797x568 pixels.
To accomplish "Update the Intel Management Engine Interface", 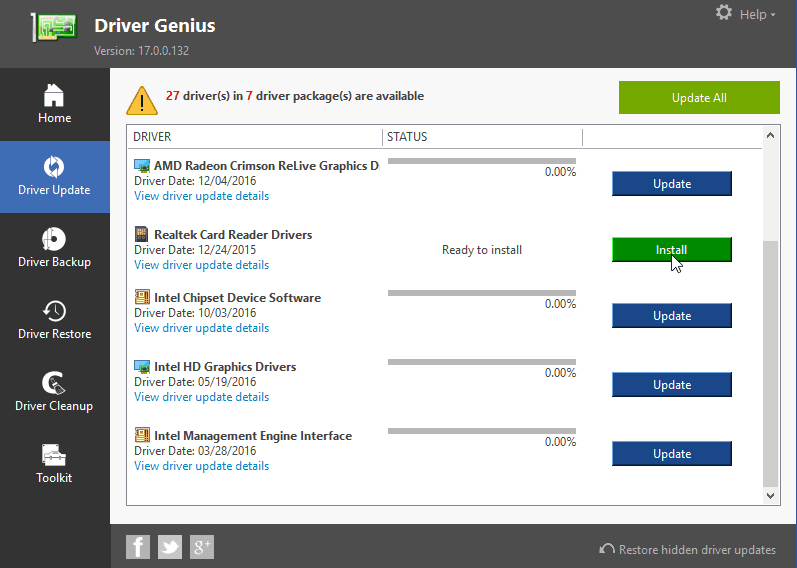I will 671,454.
